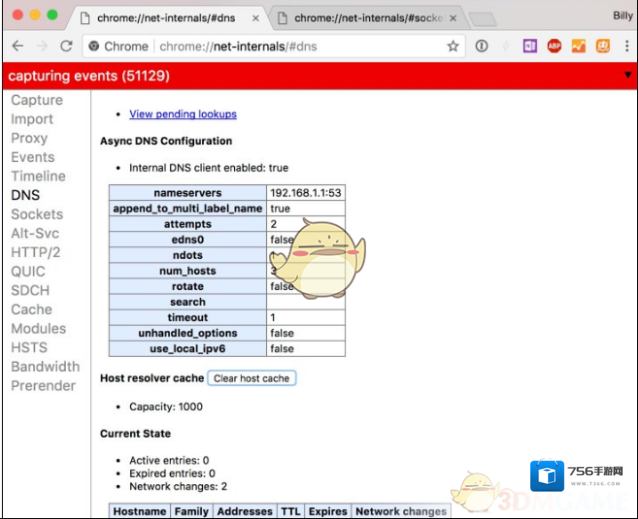Select Timeline in the sidebar
638x519 pixels.
click(38, 176)
